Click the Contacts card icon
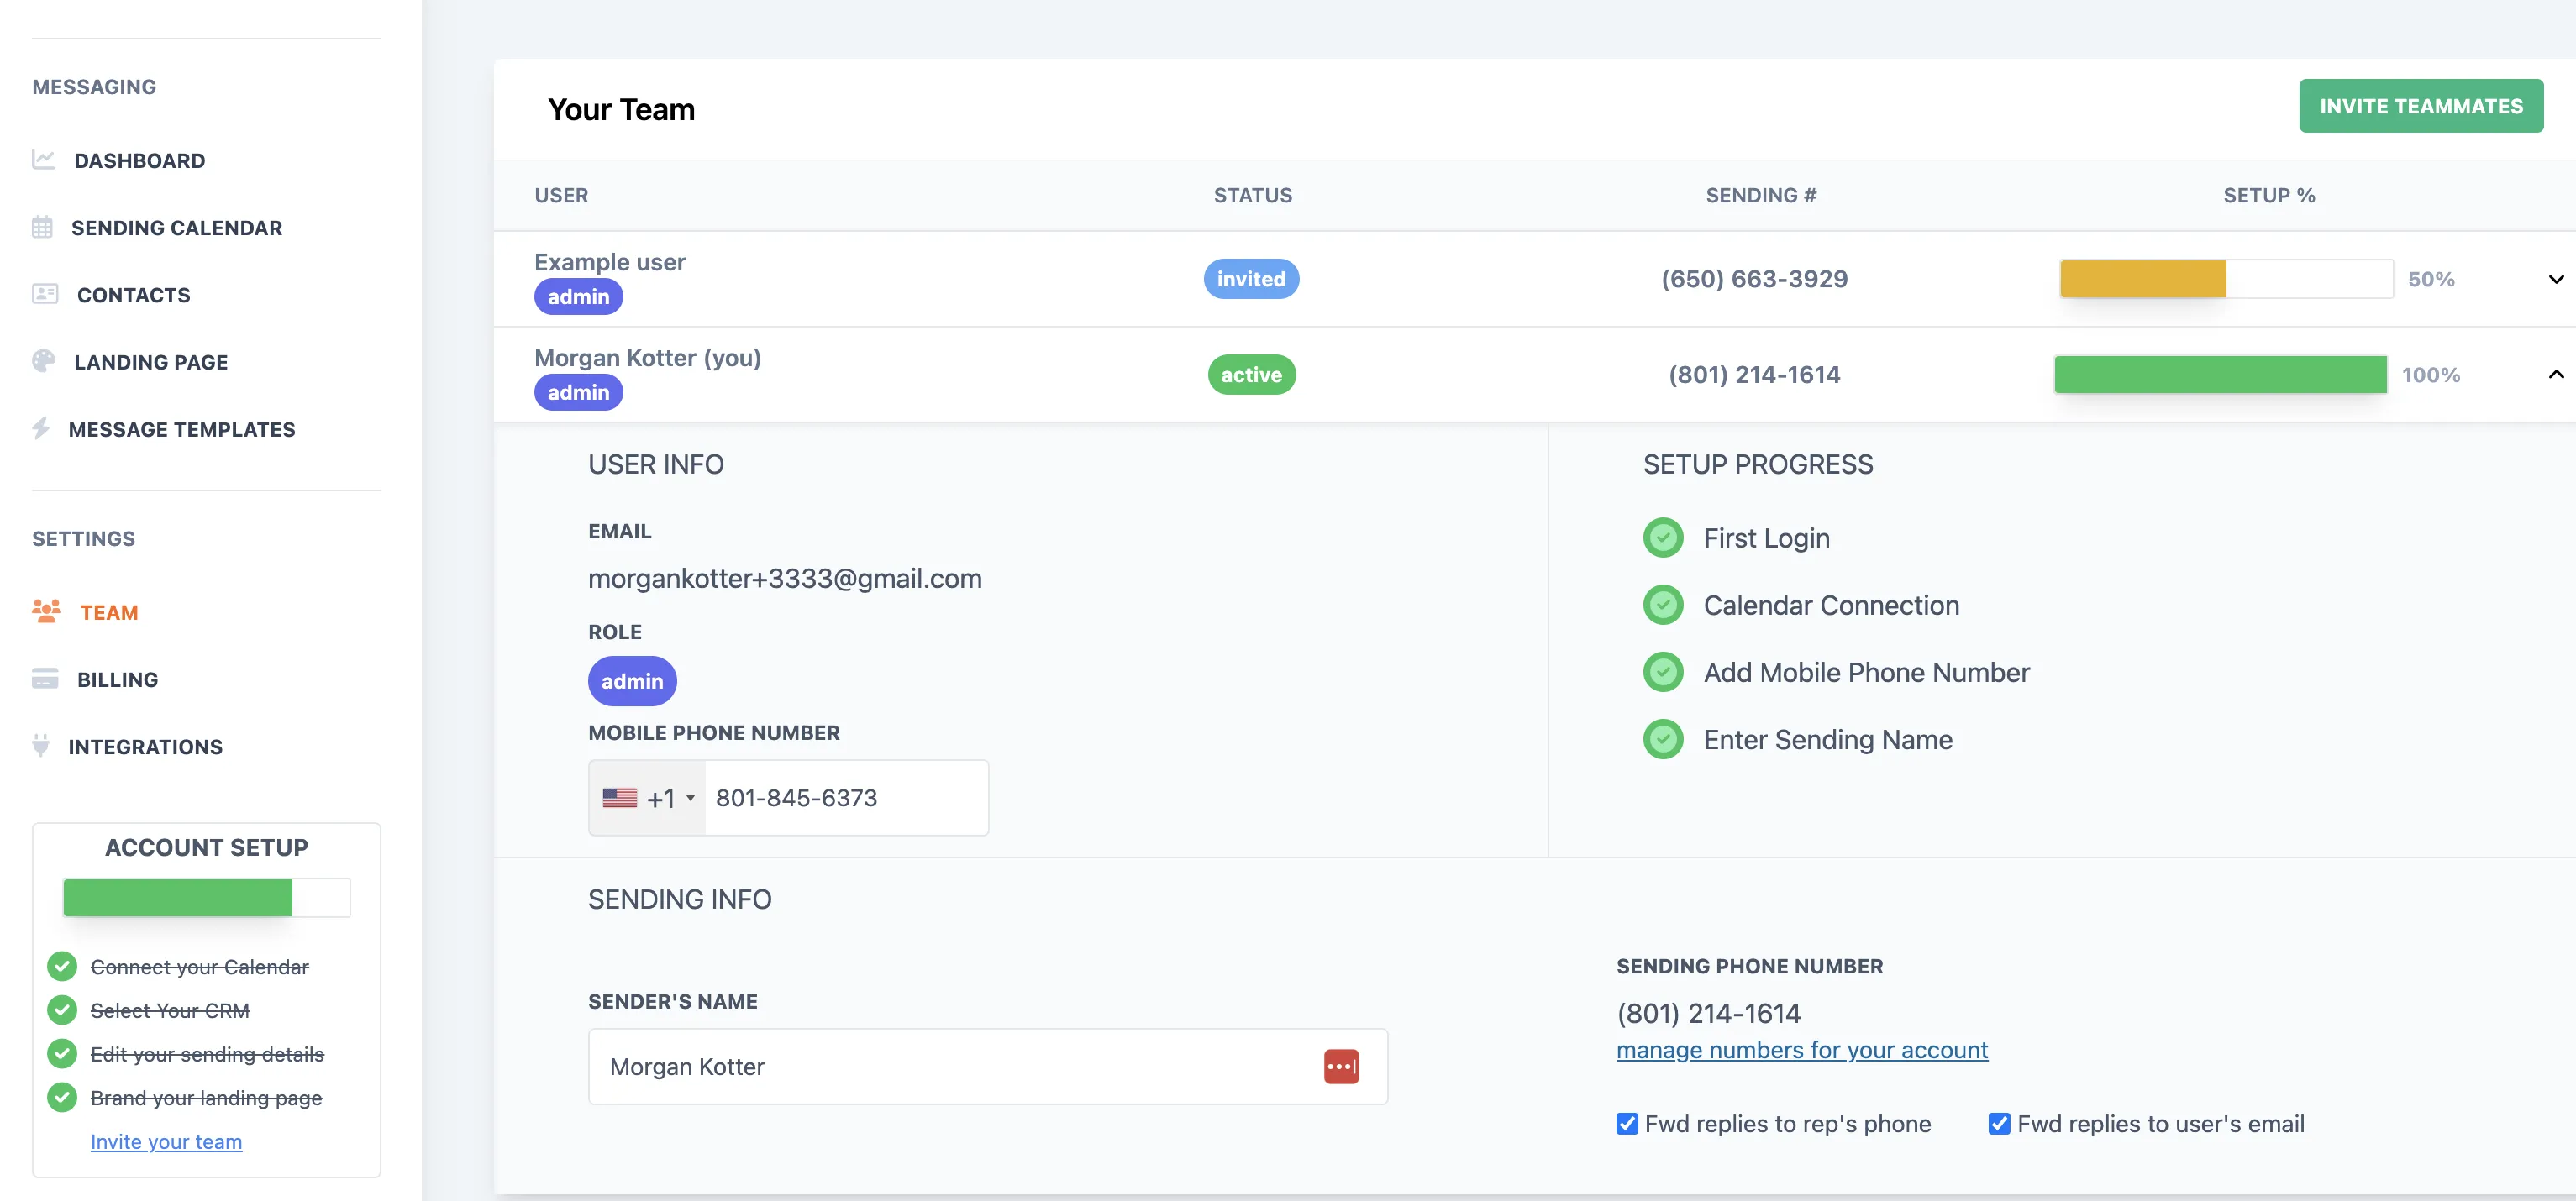Screen dimensions: 2576x1201 click(45, 294)
